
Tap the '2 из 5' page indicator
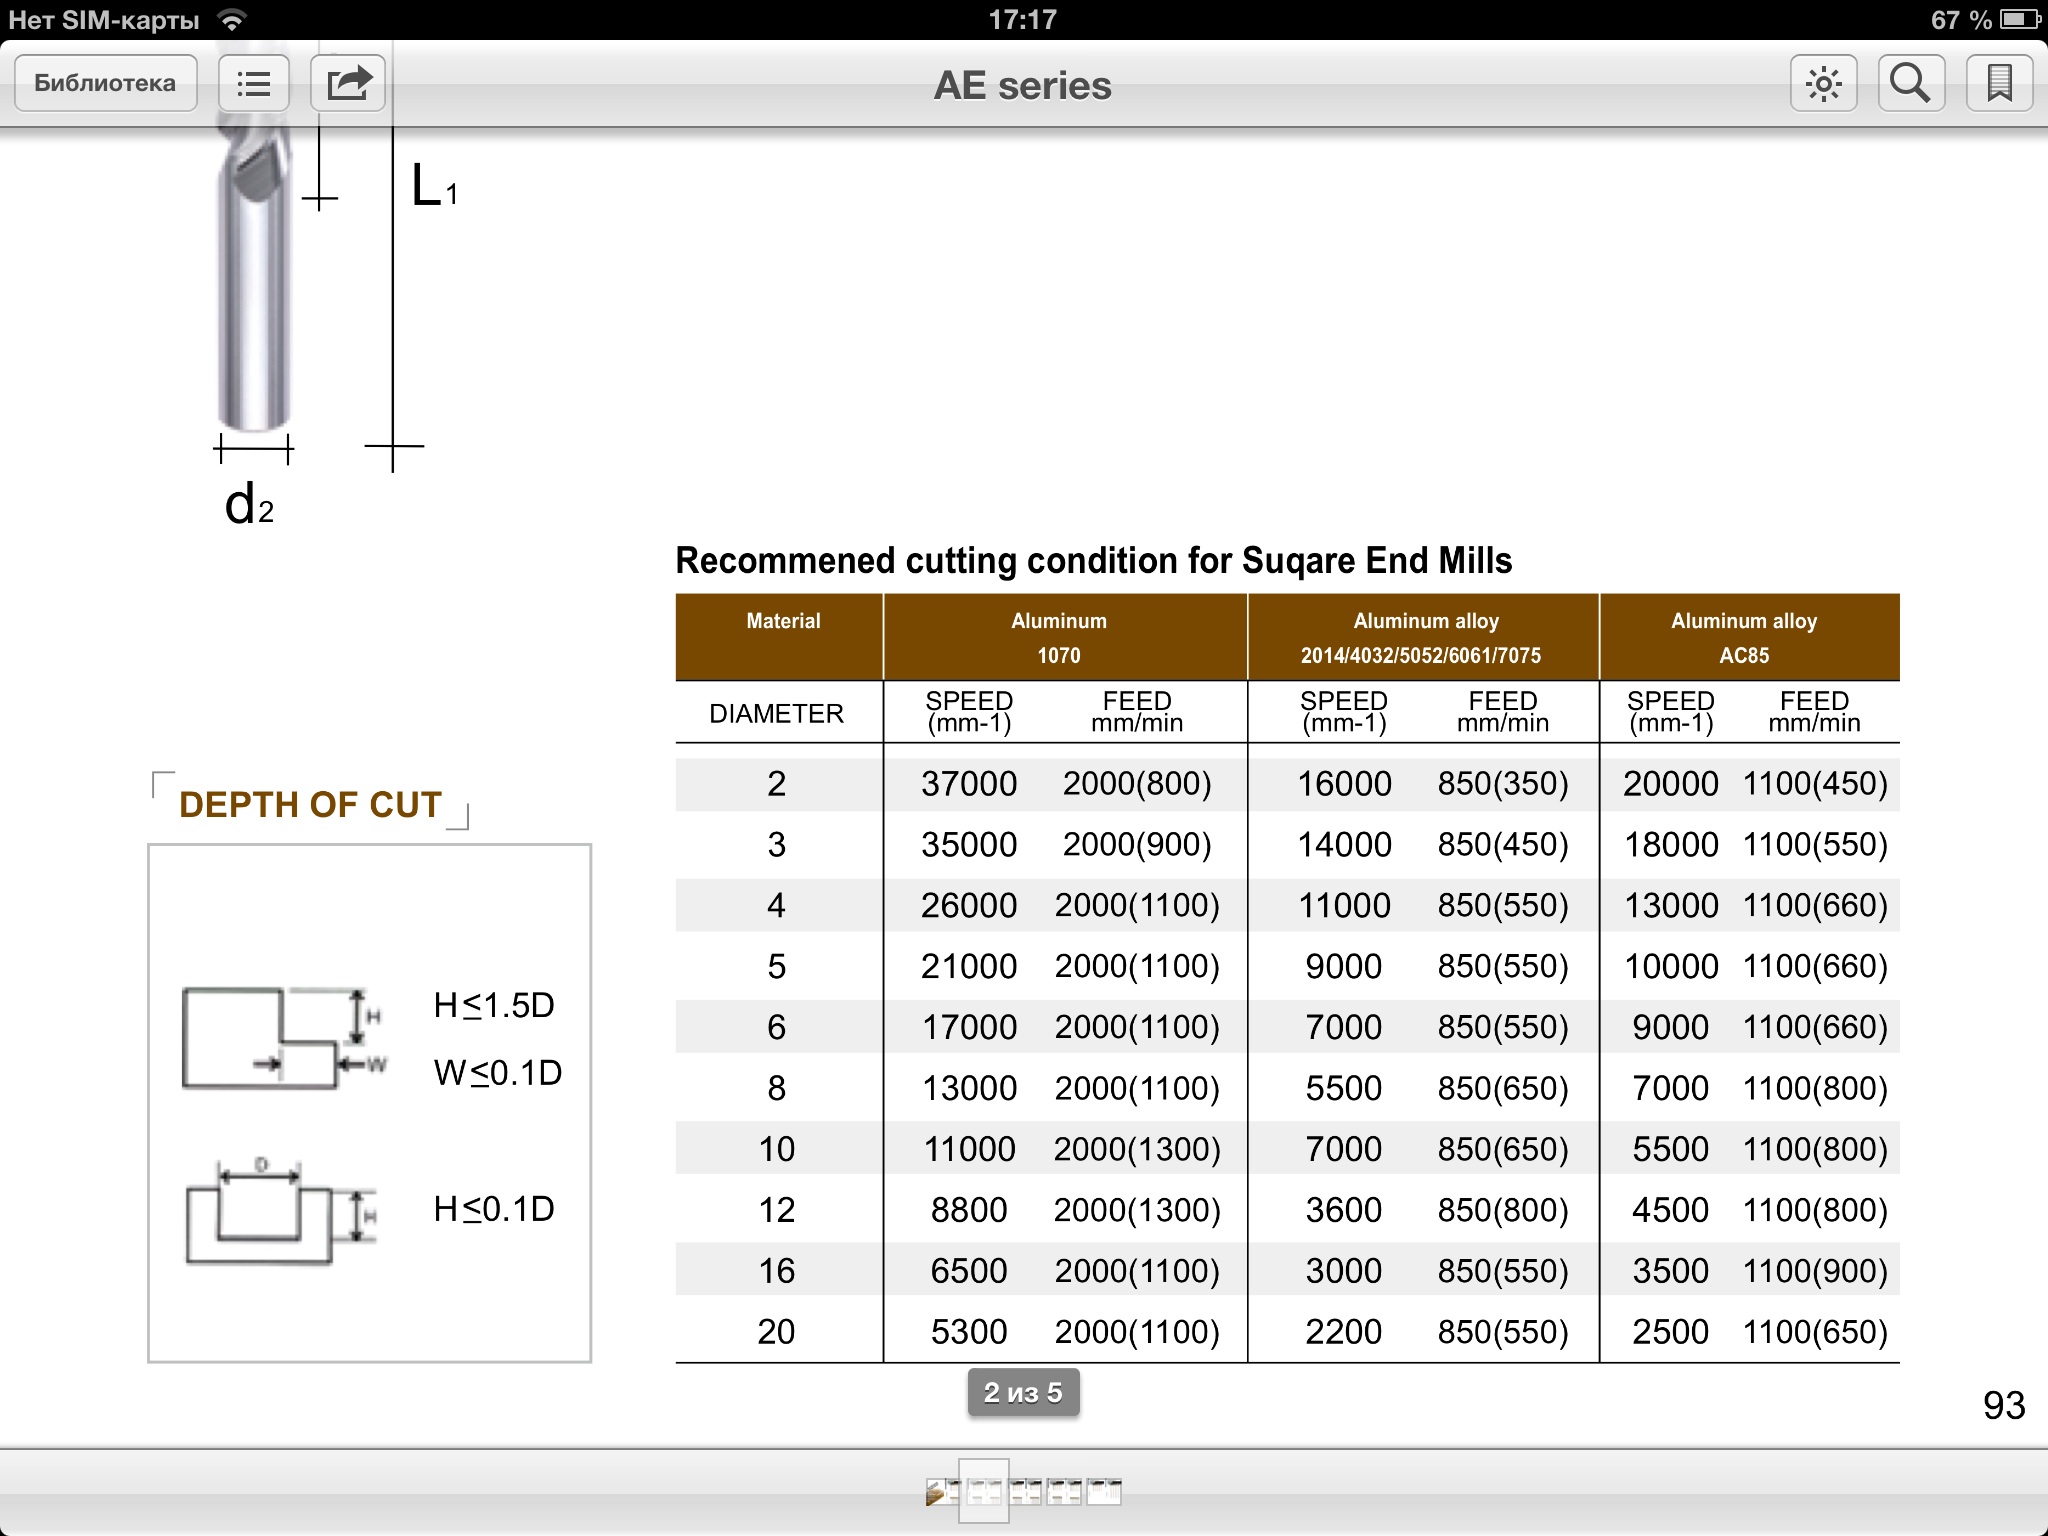1023,1392
